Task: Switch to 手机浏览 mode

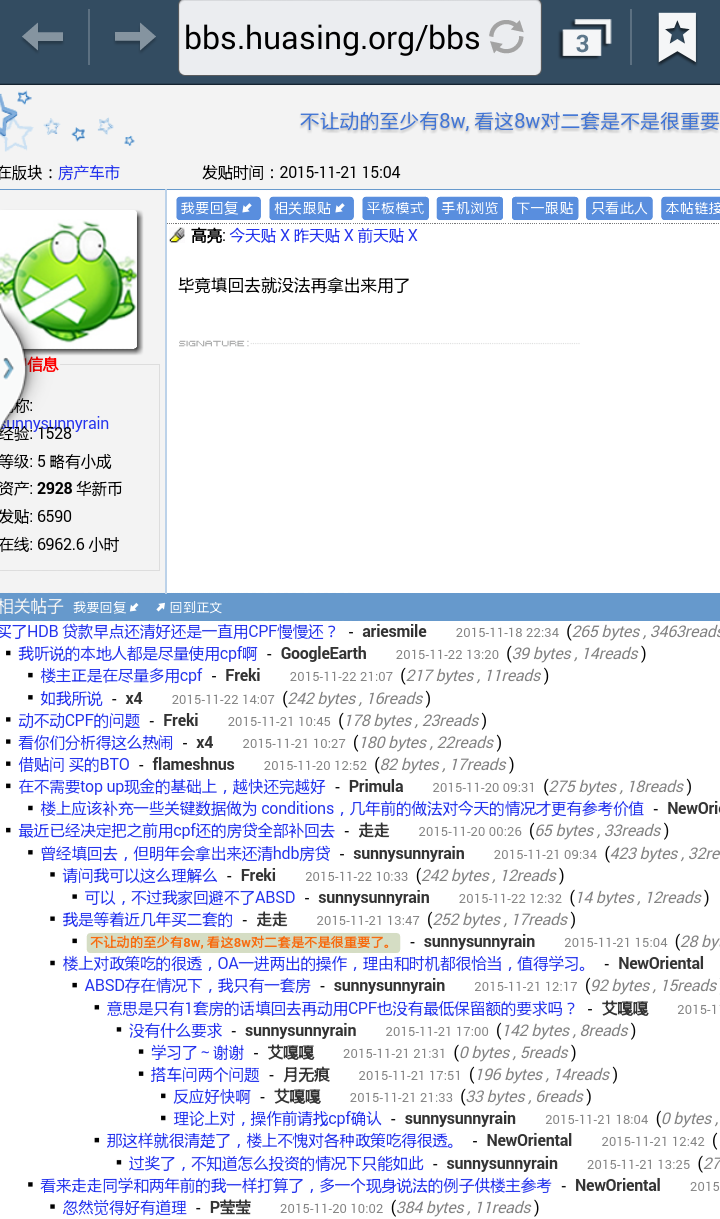Action: pyautogui.click(x=470, y=208)
